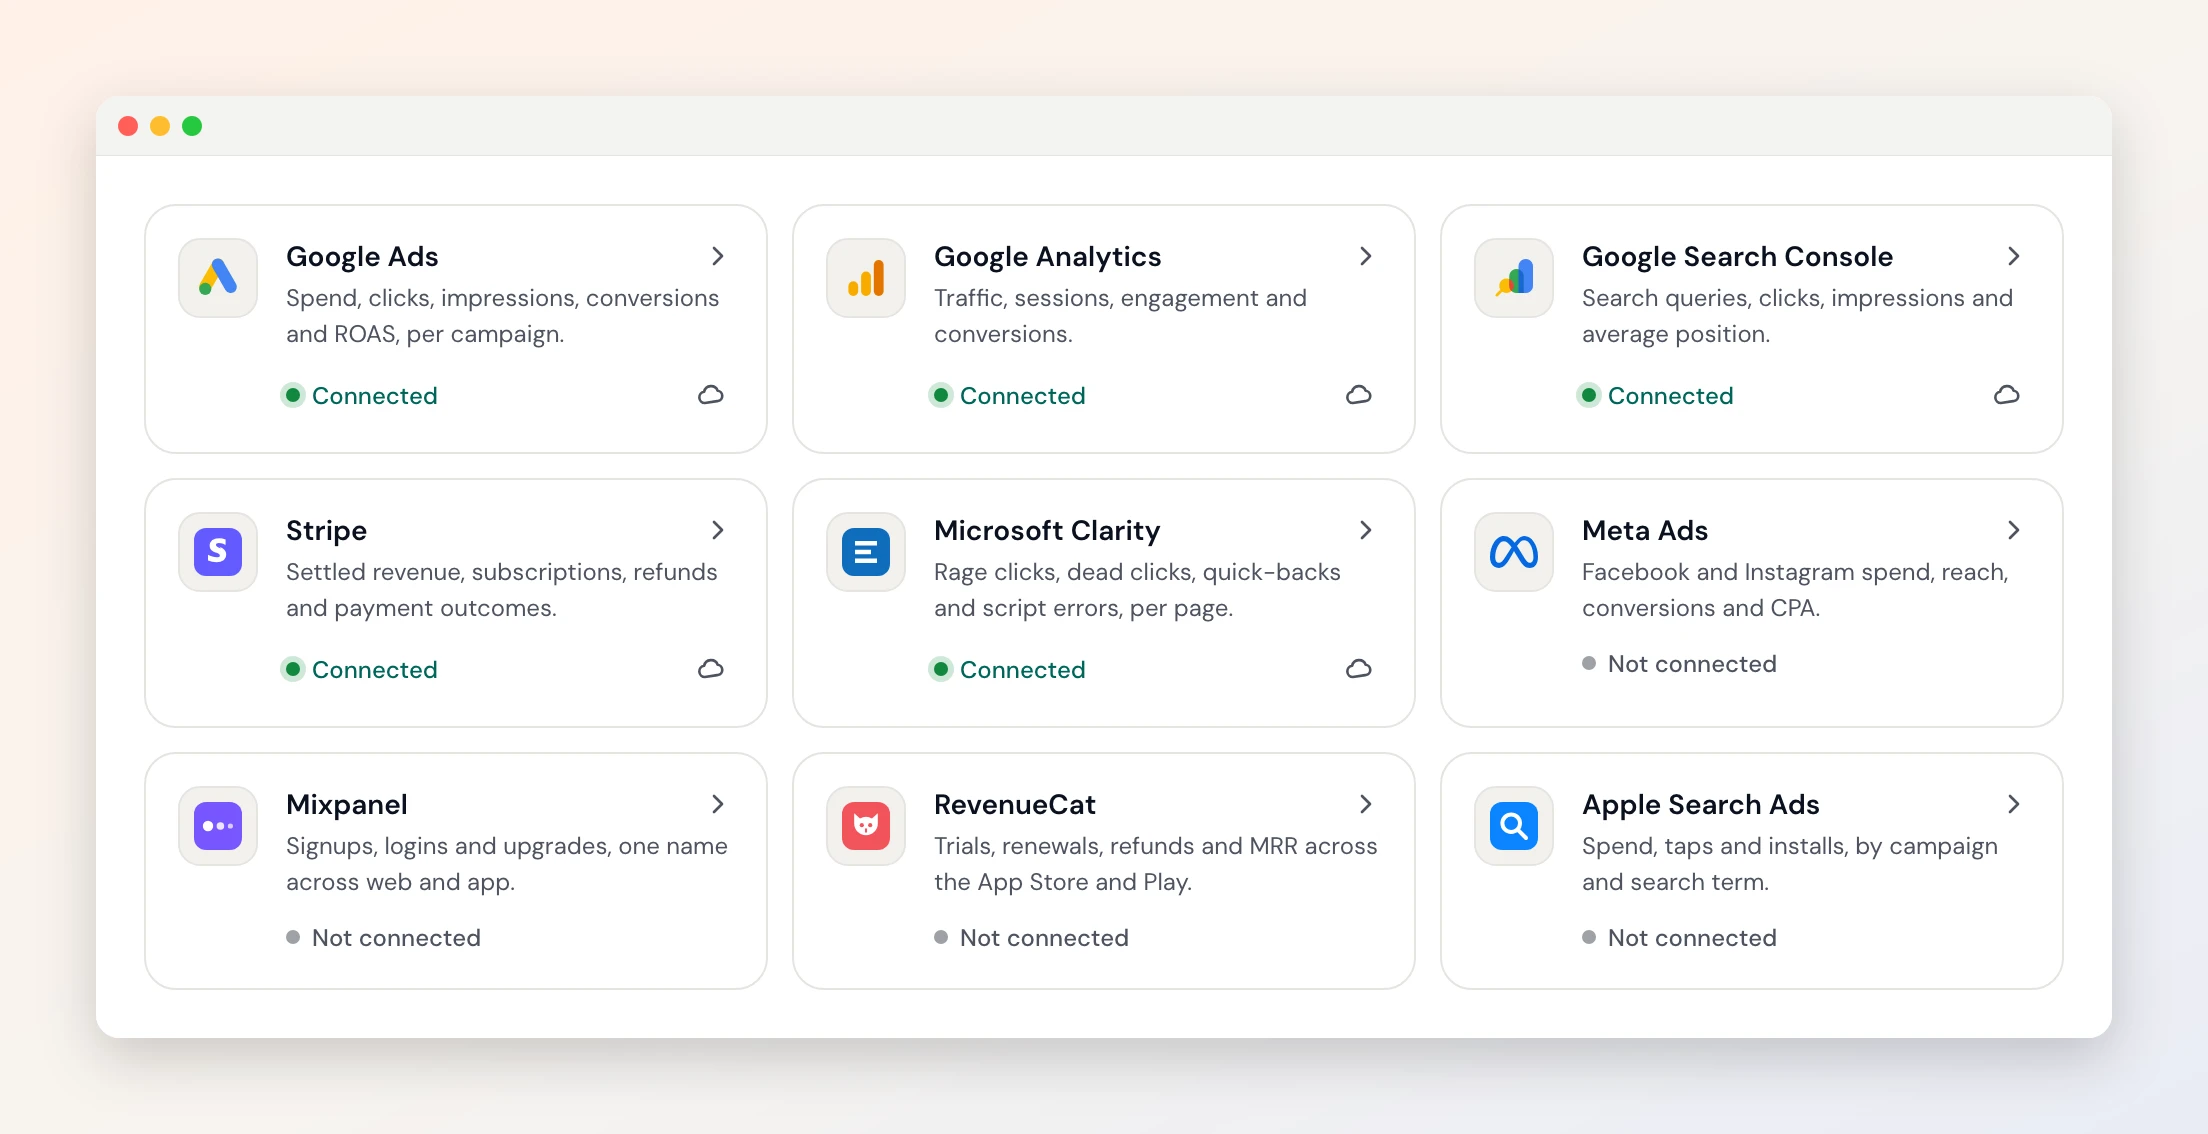Image resolution: width=2208 pixels, height=1134 pixels.
Task: Click cloud icon on Google Search Console card
Action: click(2007, 395)
